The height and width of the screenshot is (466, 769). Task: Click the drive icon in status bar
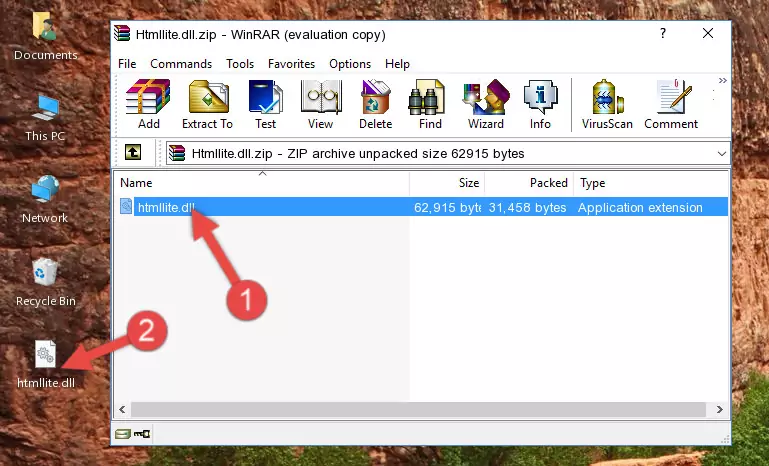click(x=123, y=434)
